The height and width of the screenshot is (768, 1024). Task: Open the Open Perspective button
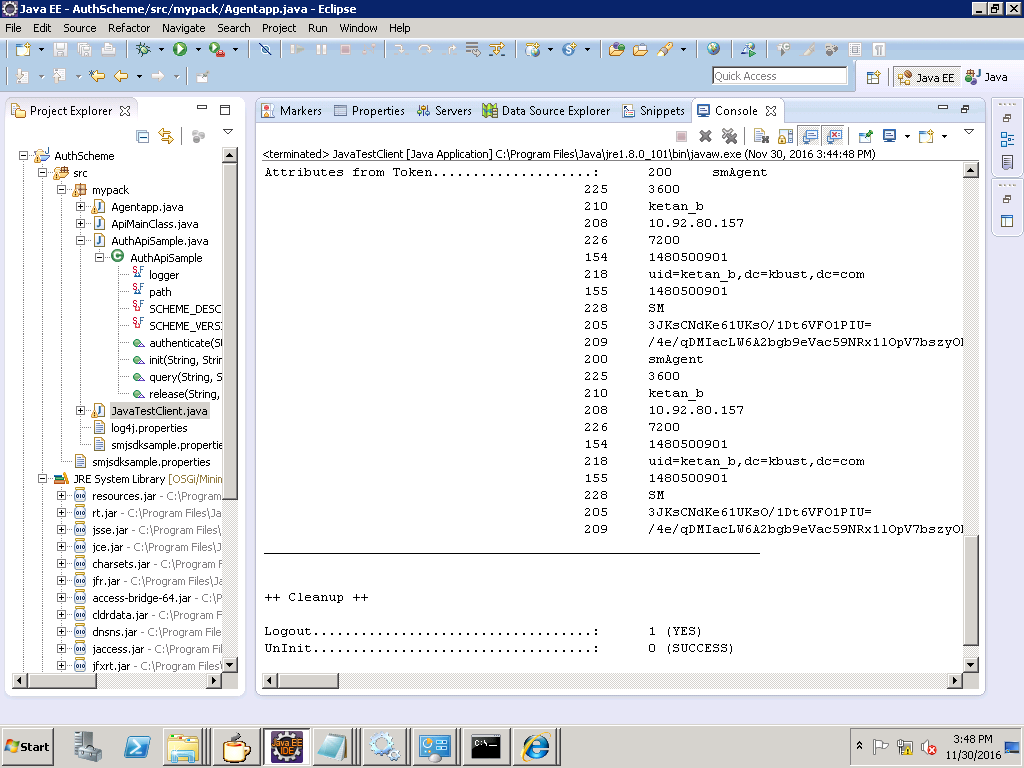873,77
